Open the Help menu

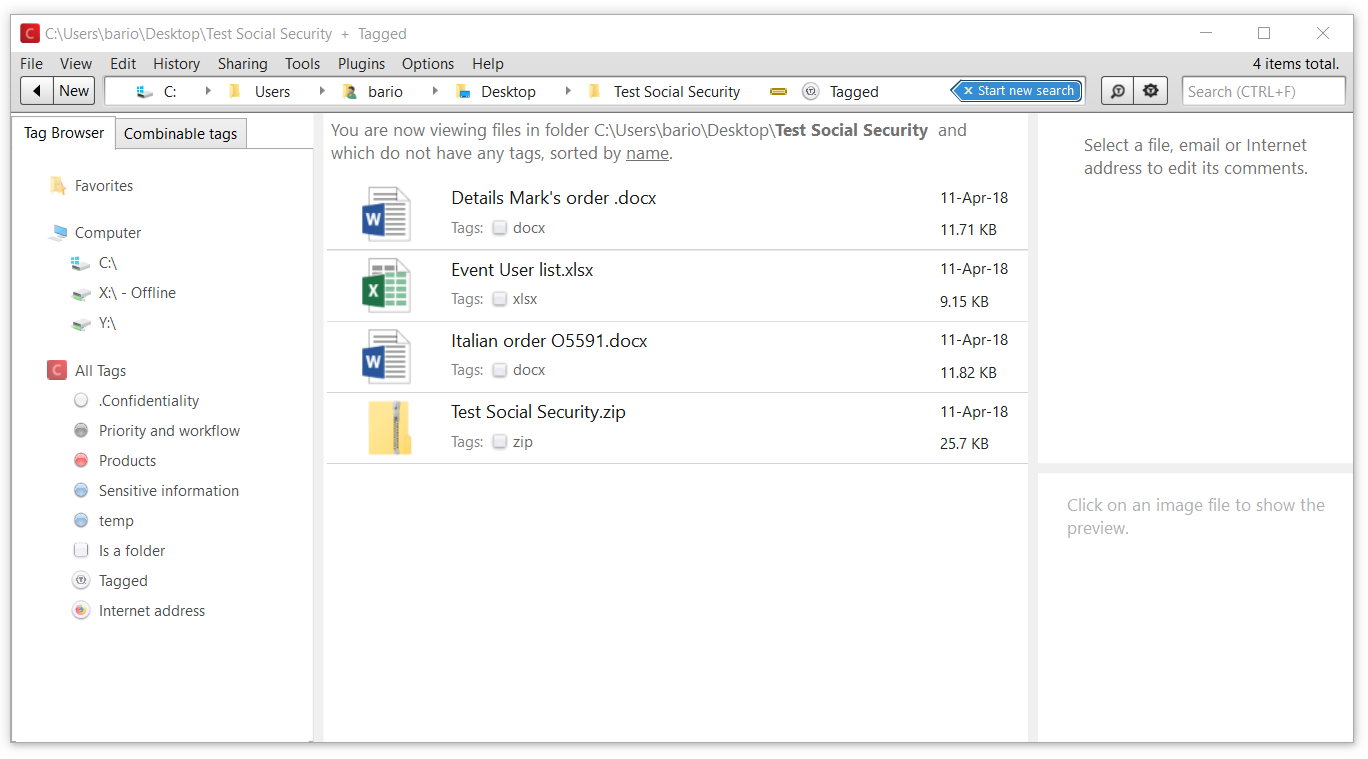(x=488, y=63)
